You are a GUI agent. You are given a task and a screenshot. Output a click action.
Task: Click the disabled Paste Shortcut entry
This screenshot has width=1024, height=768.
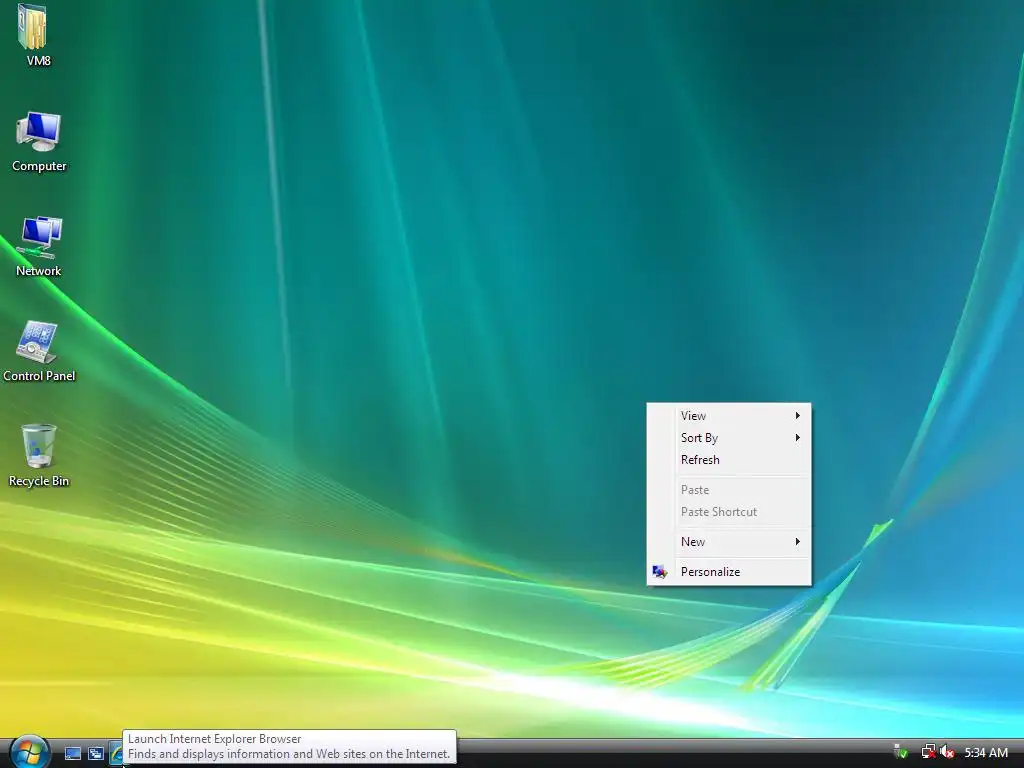(x=729, y=512)
